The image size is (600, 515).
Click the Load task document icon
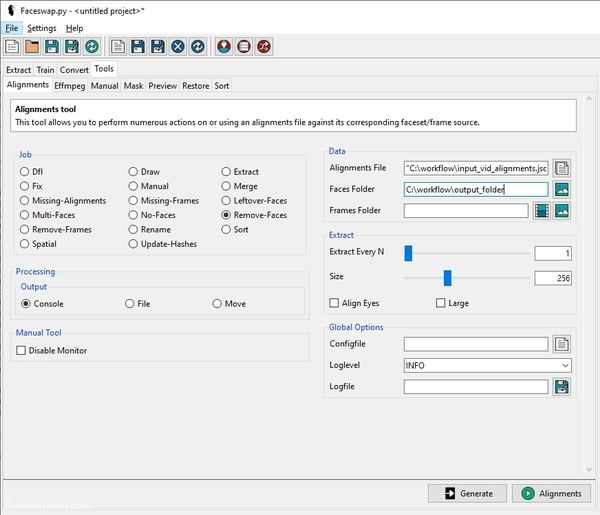[118, 47]
